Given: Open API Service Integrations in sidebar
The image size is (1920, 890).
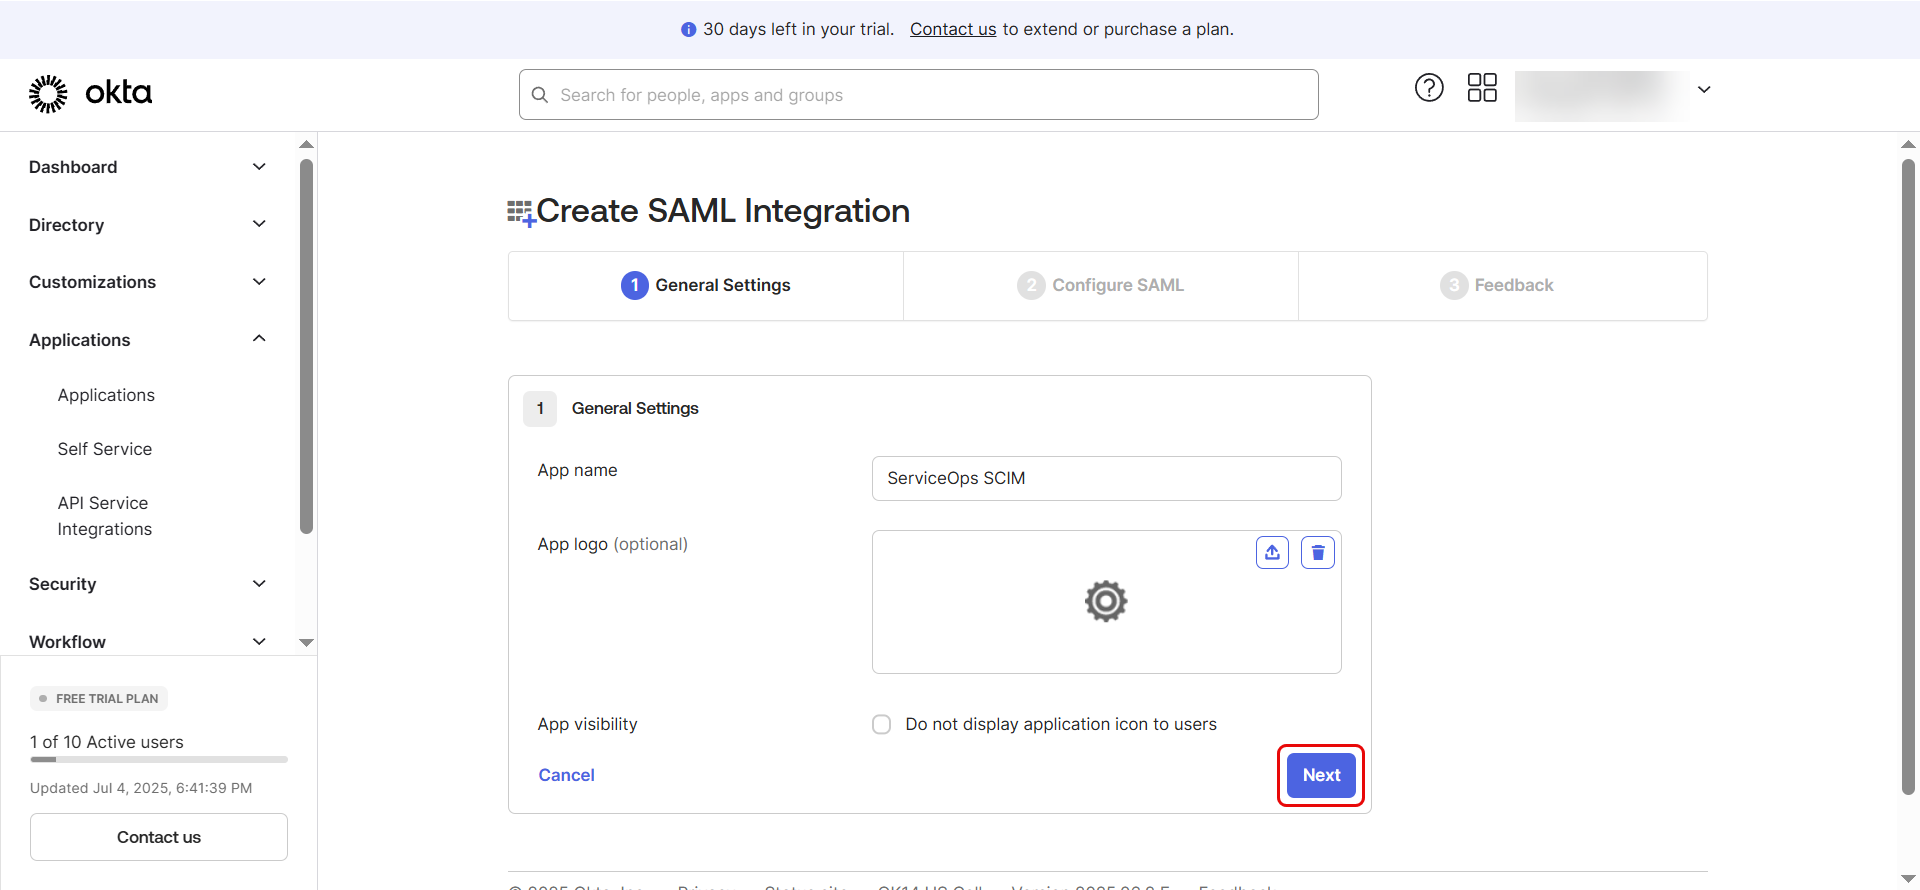Looking at the screenshot, I should 105,516.
